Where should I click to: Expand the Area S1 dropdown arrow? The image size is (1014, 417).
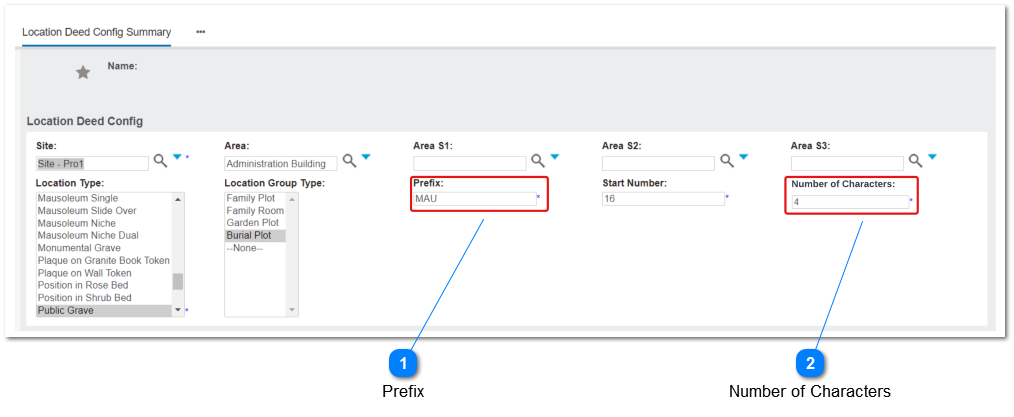555,157
